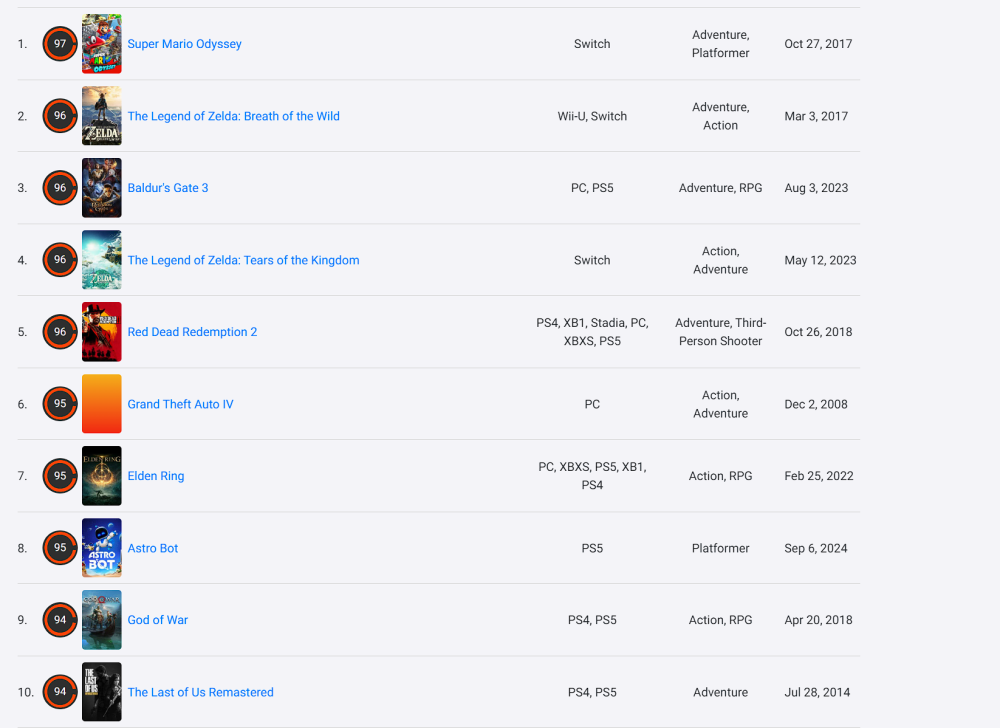Click the orange Grand Theft Auto IV placeholder thumbnail
Viewport: 1000px width, 728px height.
pyautogui.click(x=101, y=404)
